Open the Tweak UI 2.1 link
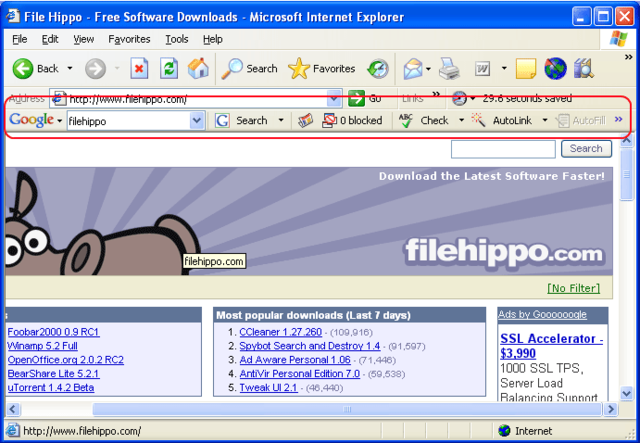This screenshot has height=443, width=640. point(268,388)
